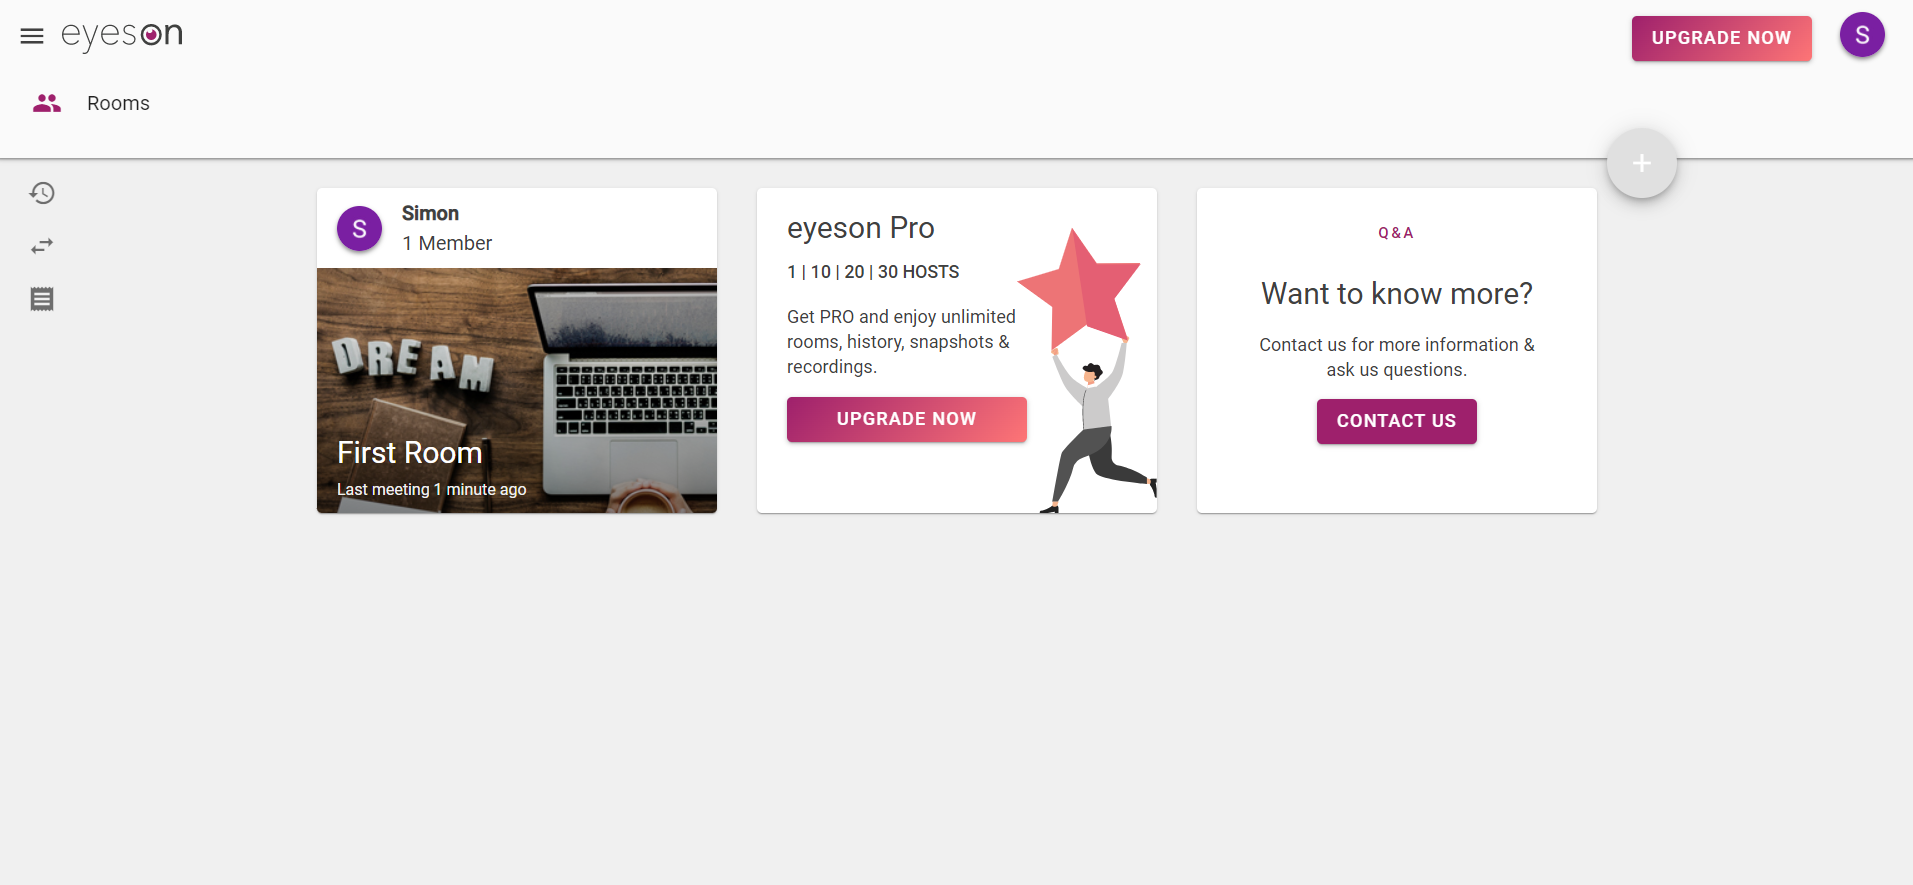
Task: Click Upgrade Now on eyeson Pro card
Action: (906, 419)
